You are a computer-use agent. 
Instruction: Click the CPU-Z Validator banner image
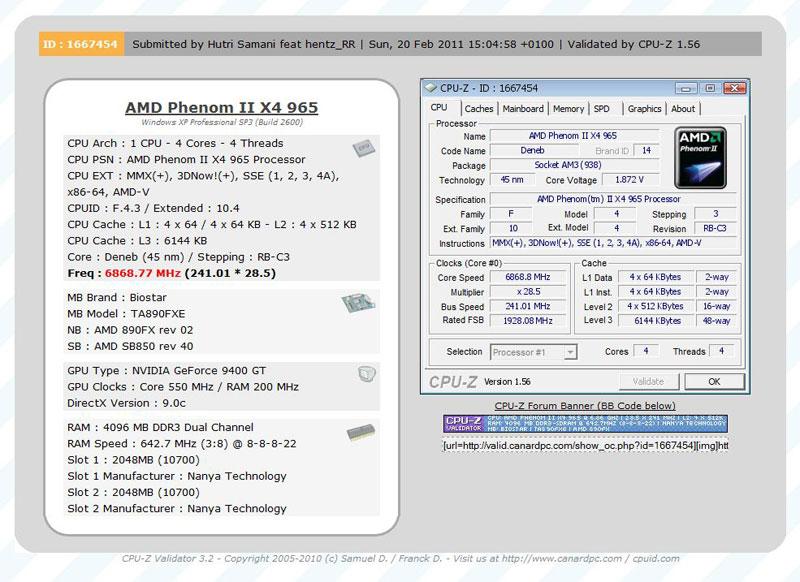(585, 424)
